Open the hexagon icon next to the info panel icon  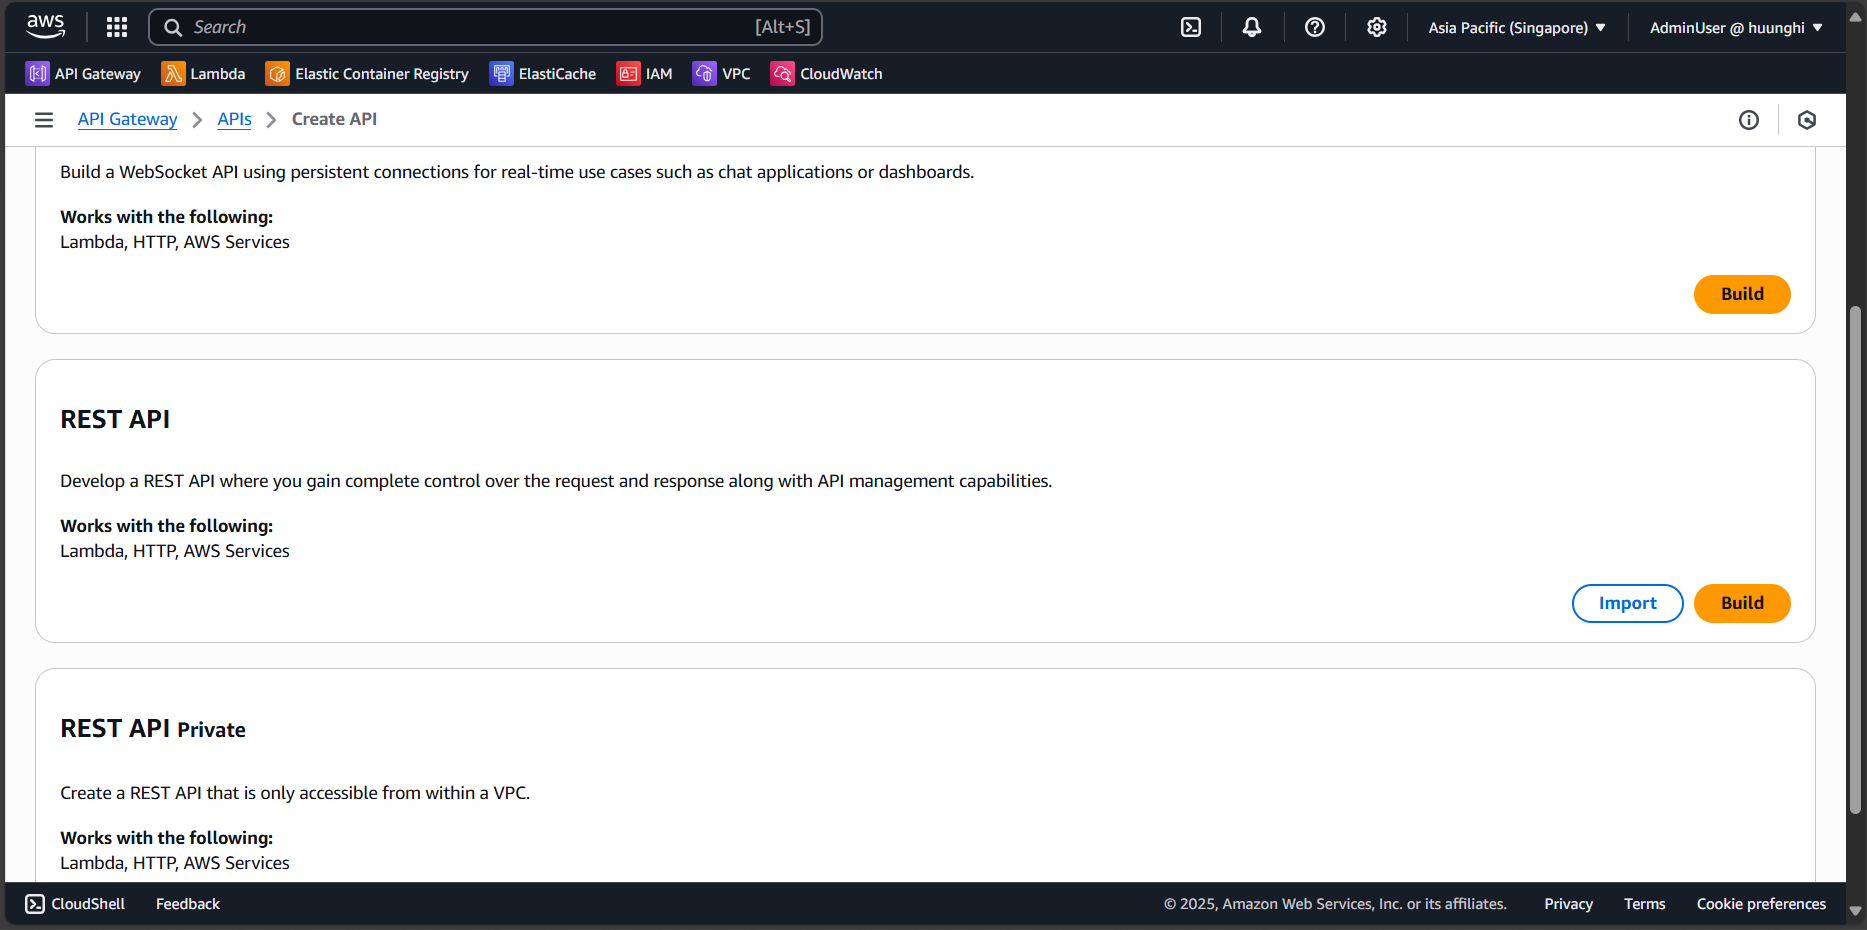1807,120
